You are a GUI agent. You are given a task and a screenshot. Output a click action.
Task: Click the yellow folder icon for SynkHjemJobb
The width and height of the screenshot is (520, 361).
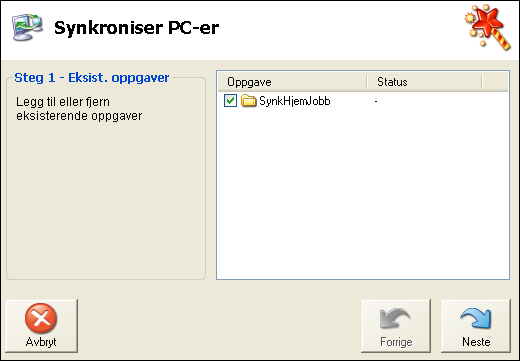248,101
